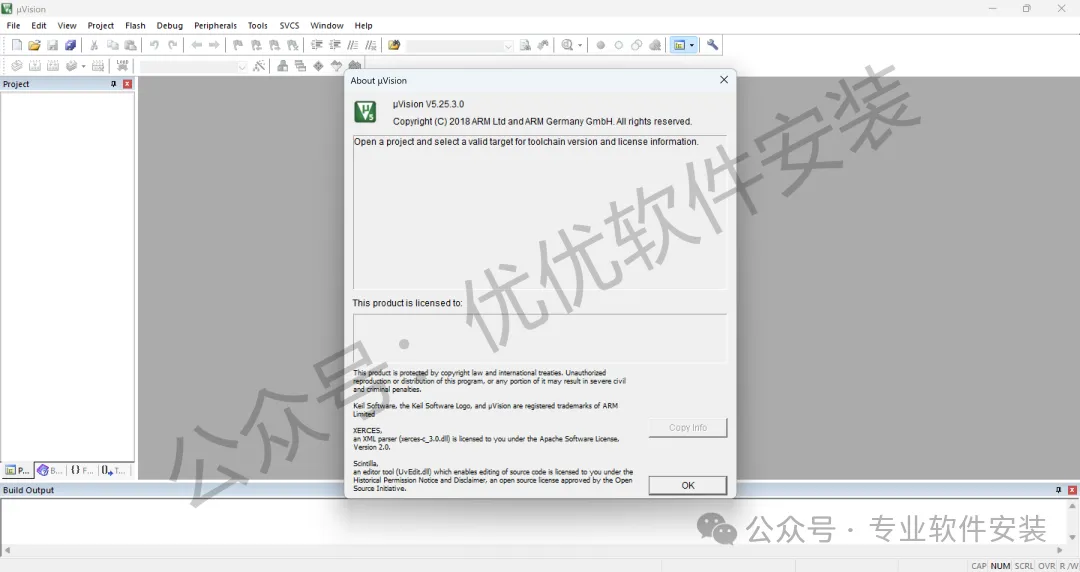Open Pack Installer icon

[354, 65]
